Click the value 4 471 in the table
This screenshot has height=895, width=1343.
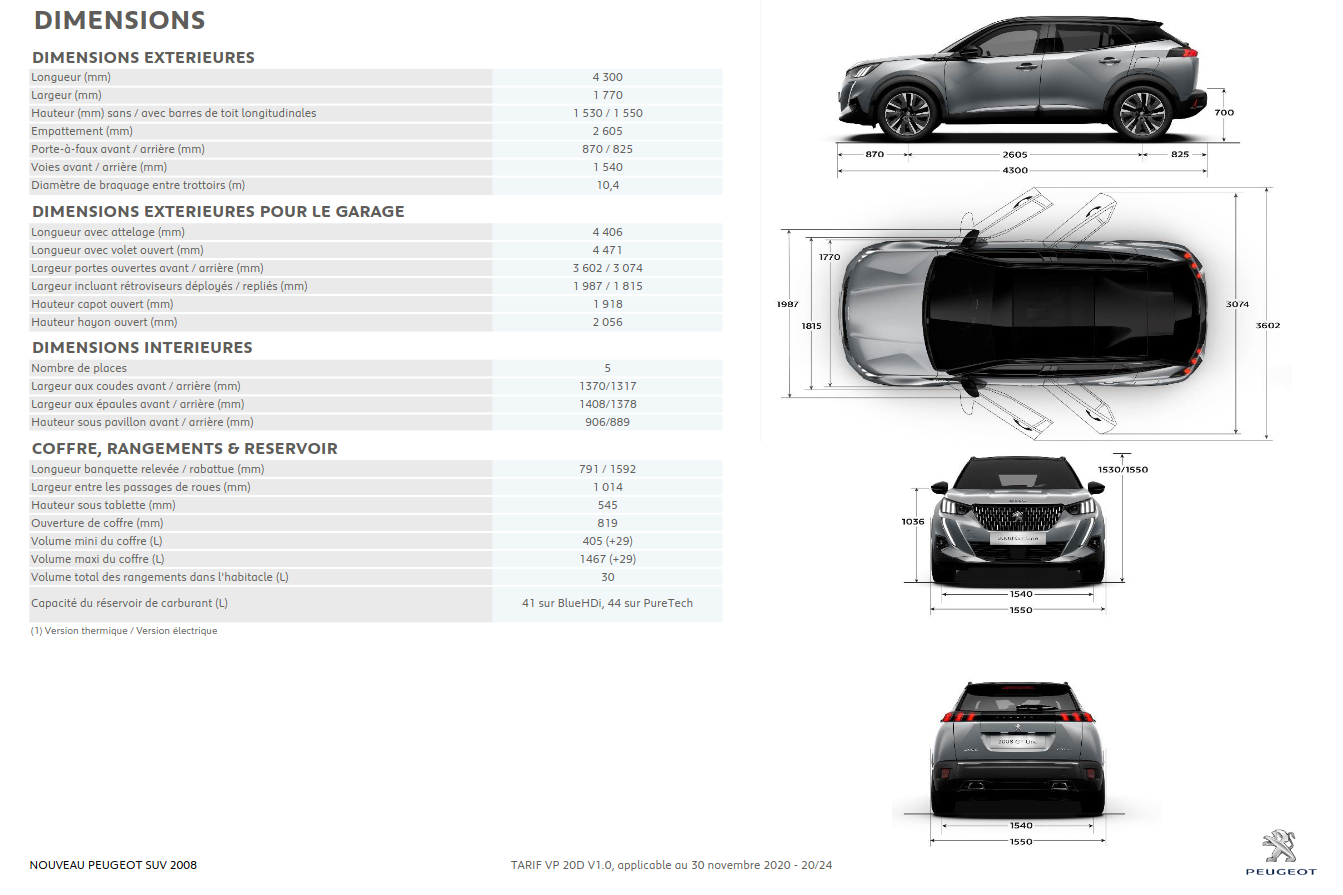[607, 250]
